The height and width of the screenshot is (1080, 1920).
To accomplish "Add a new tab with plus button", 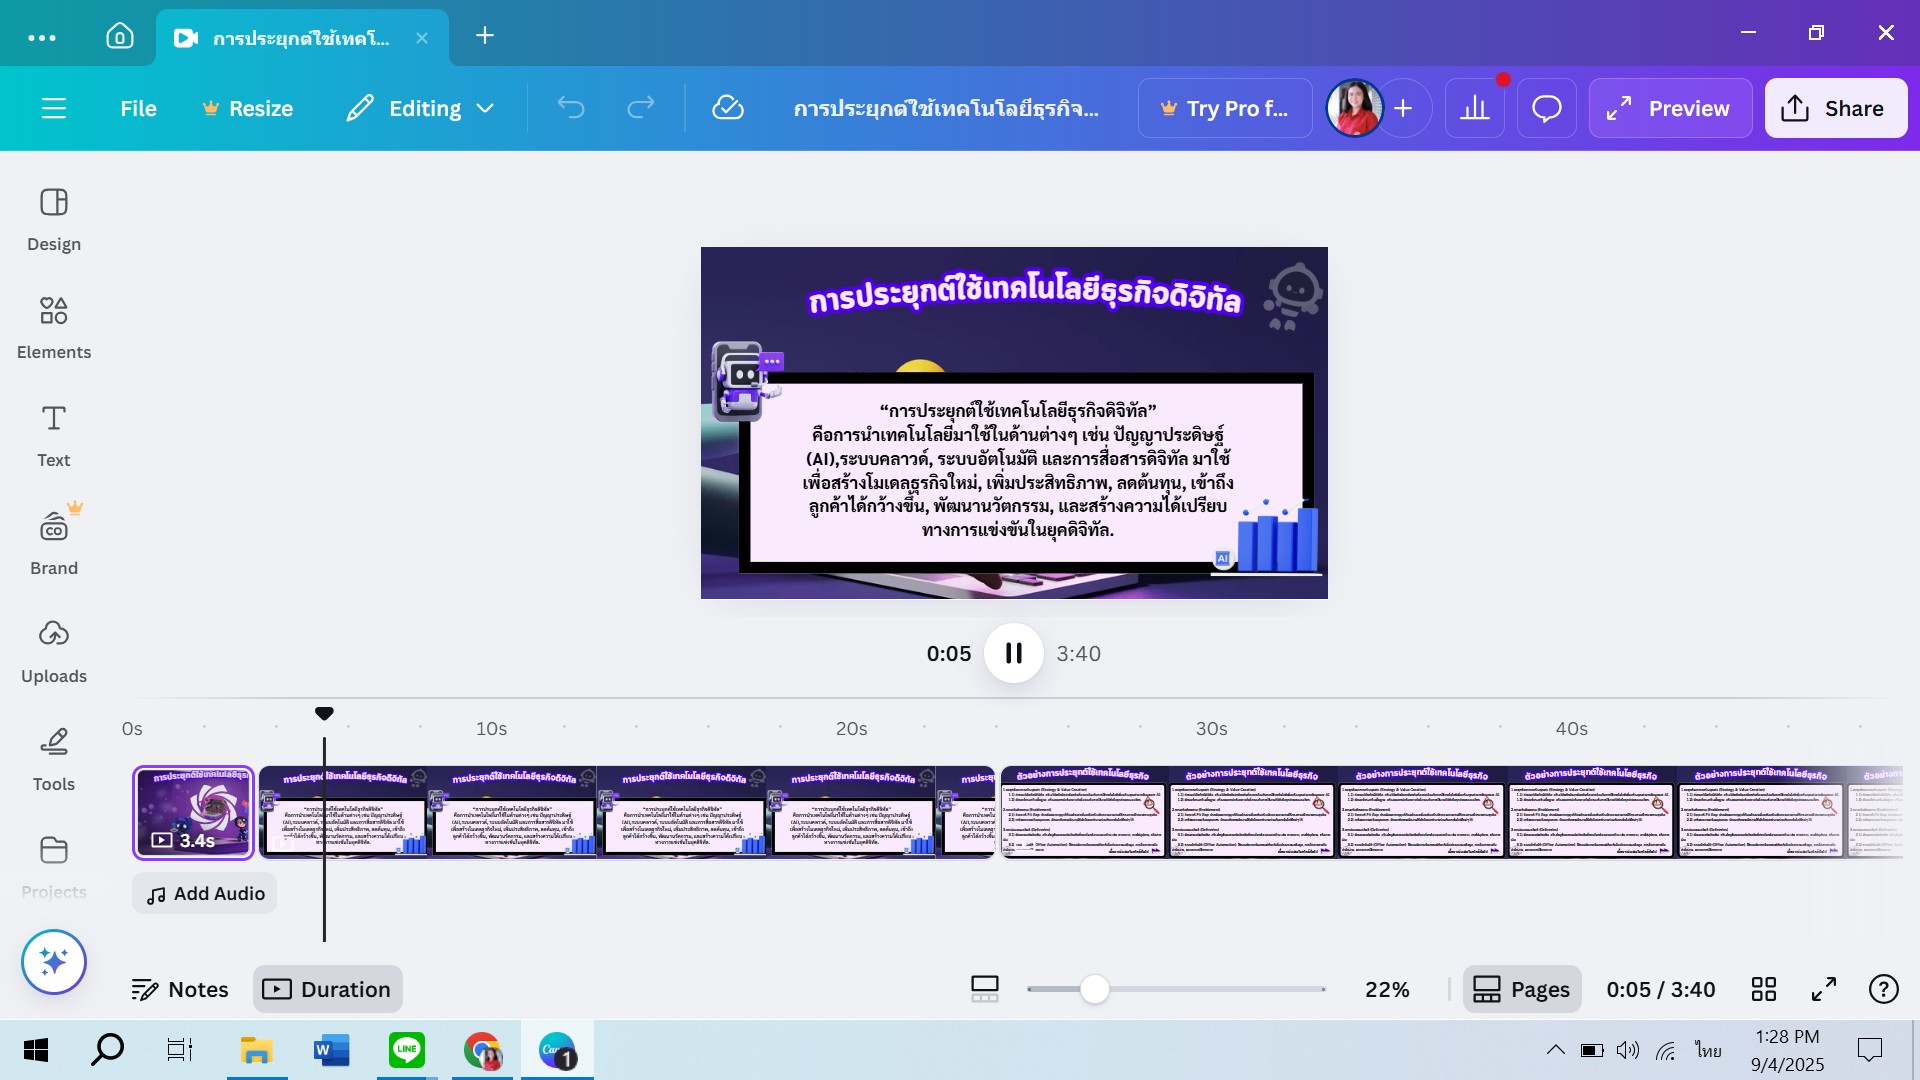I will [485, 36].
